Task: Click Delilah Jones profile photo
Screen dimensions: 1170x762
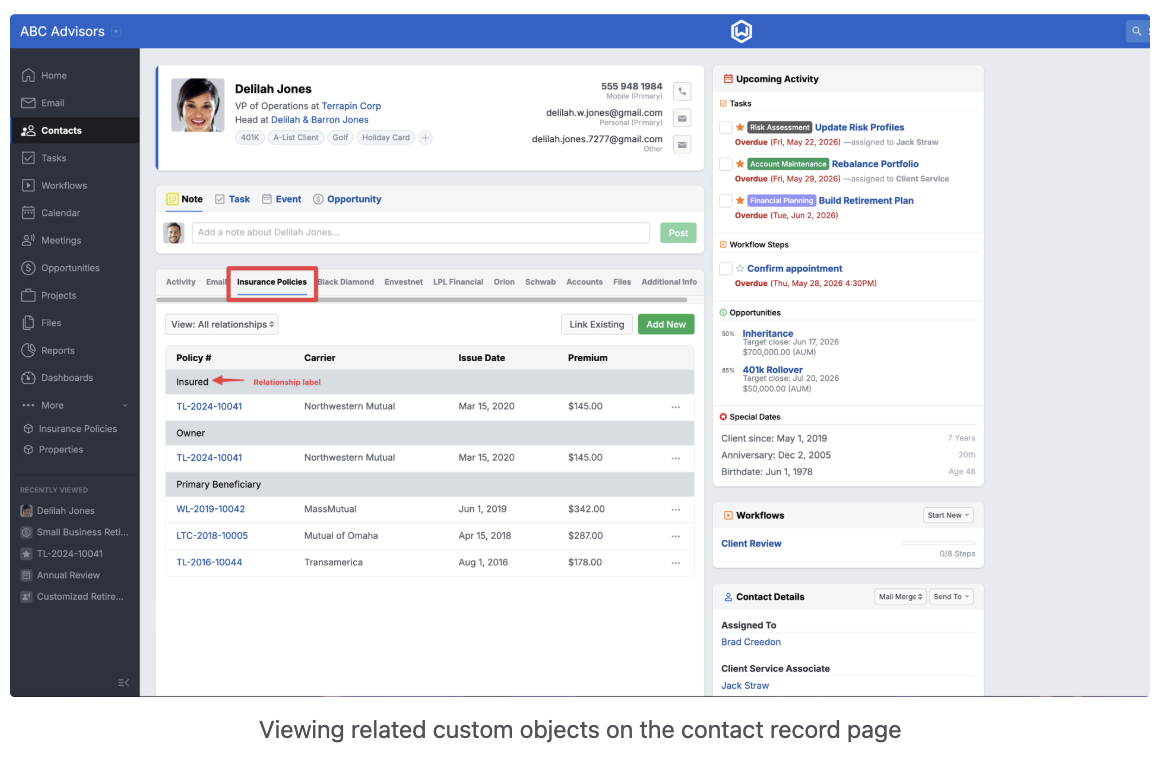Action: click(x=198, y=105)
